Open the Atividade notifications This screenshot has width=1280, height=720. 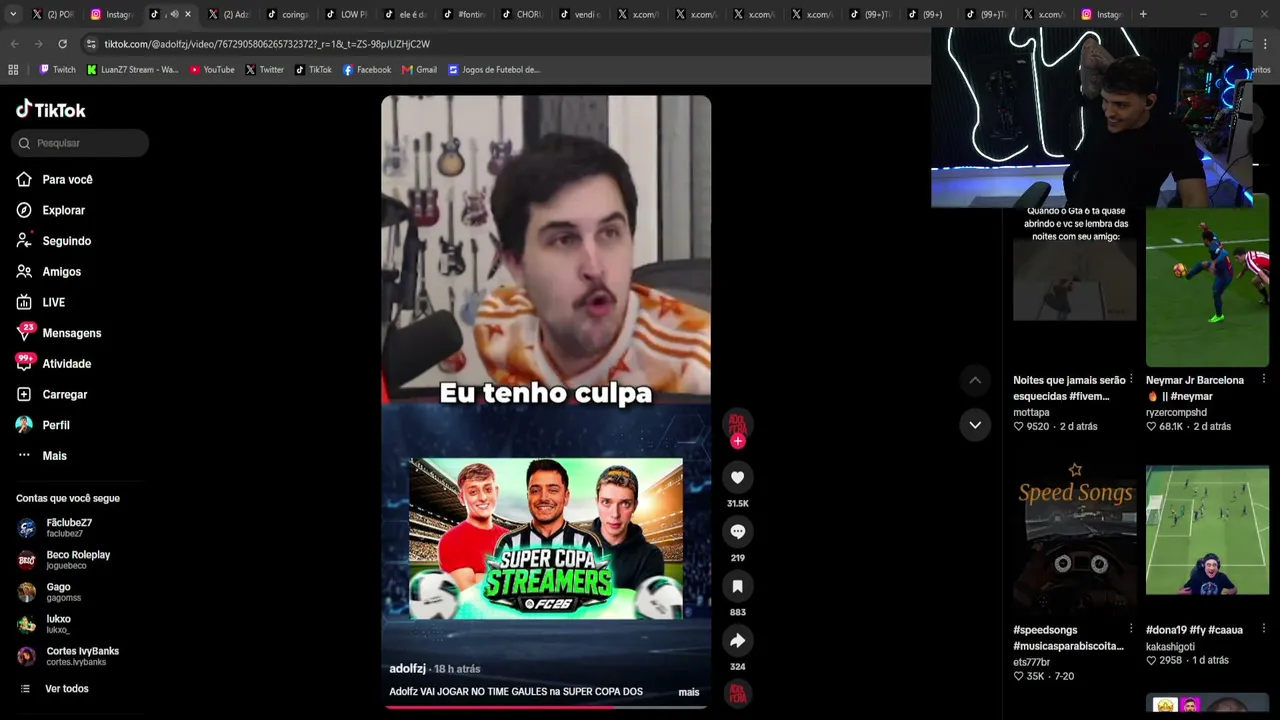click(x=54, y=364)
